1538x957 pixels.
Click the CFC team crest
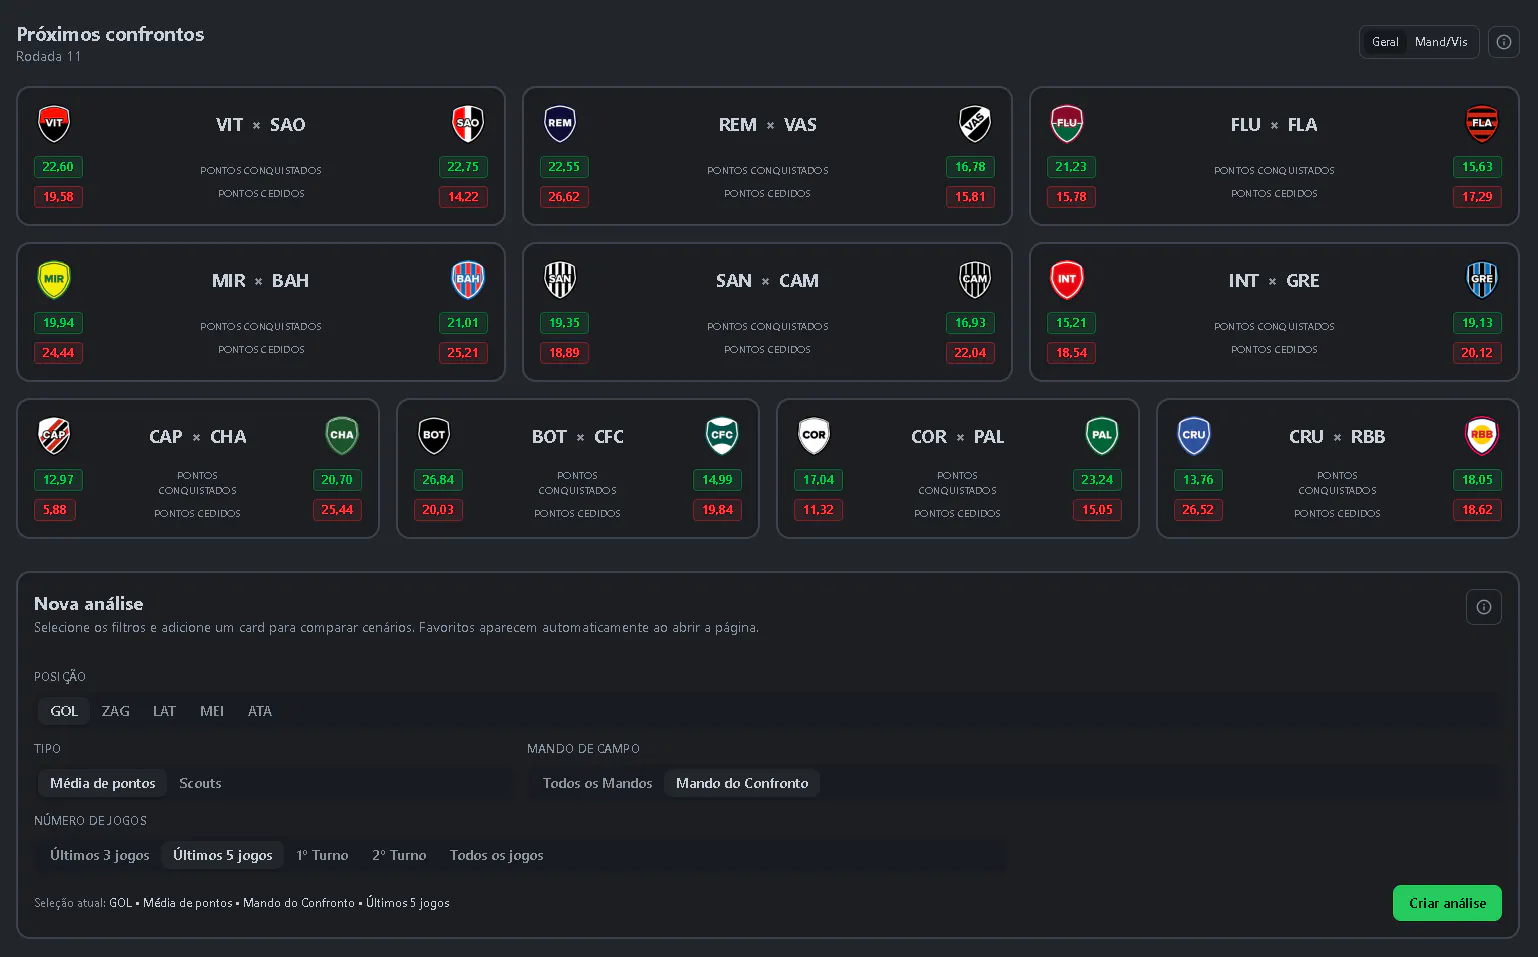[x=722, y=435]
